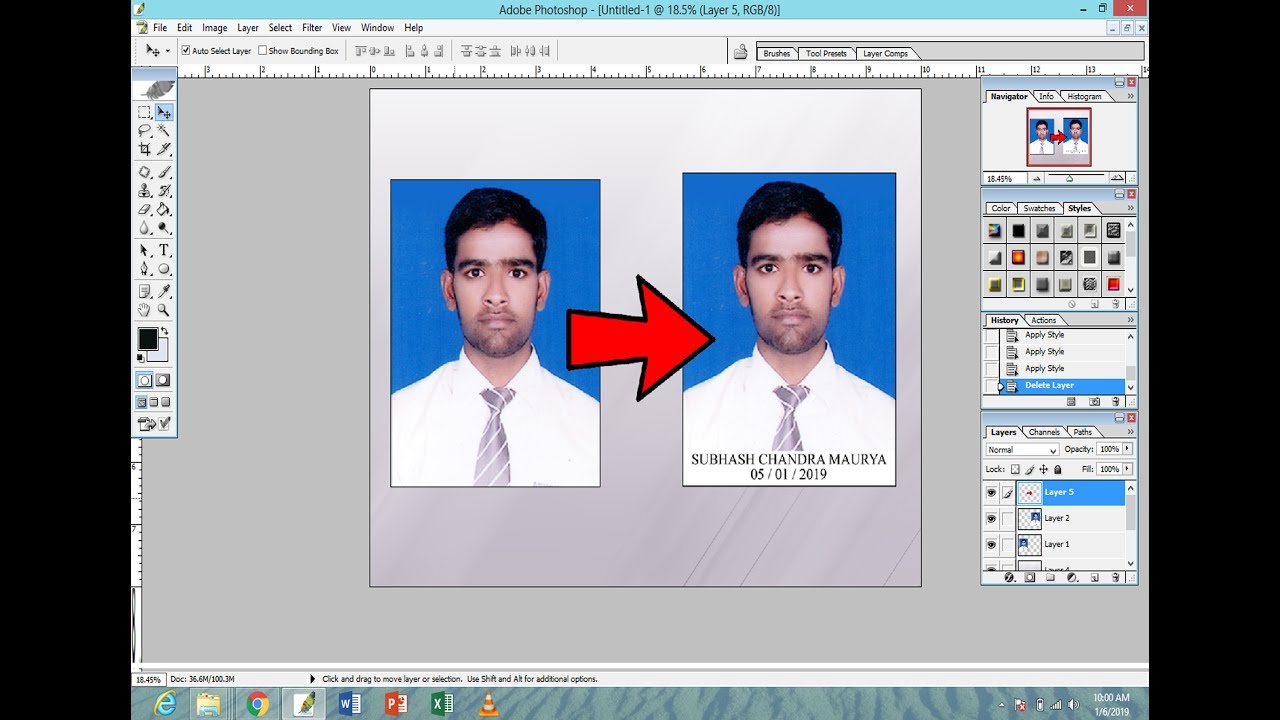
Task: Toggle lock image pixels brush icon
Action: pyautogui.click(x=1029, y=469)
